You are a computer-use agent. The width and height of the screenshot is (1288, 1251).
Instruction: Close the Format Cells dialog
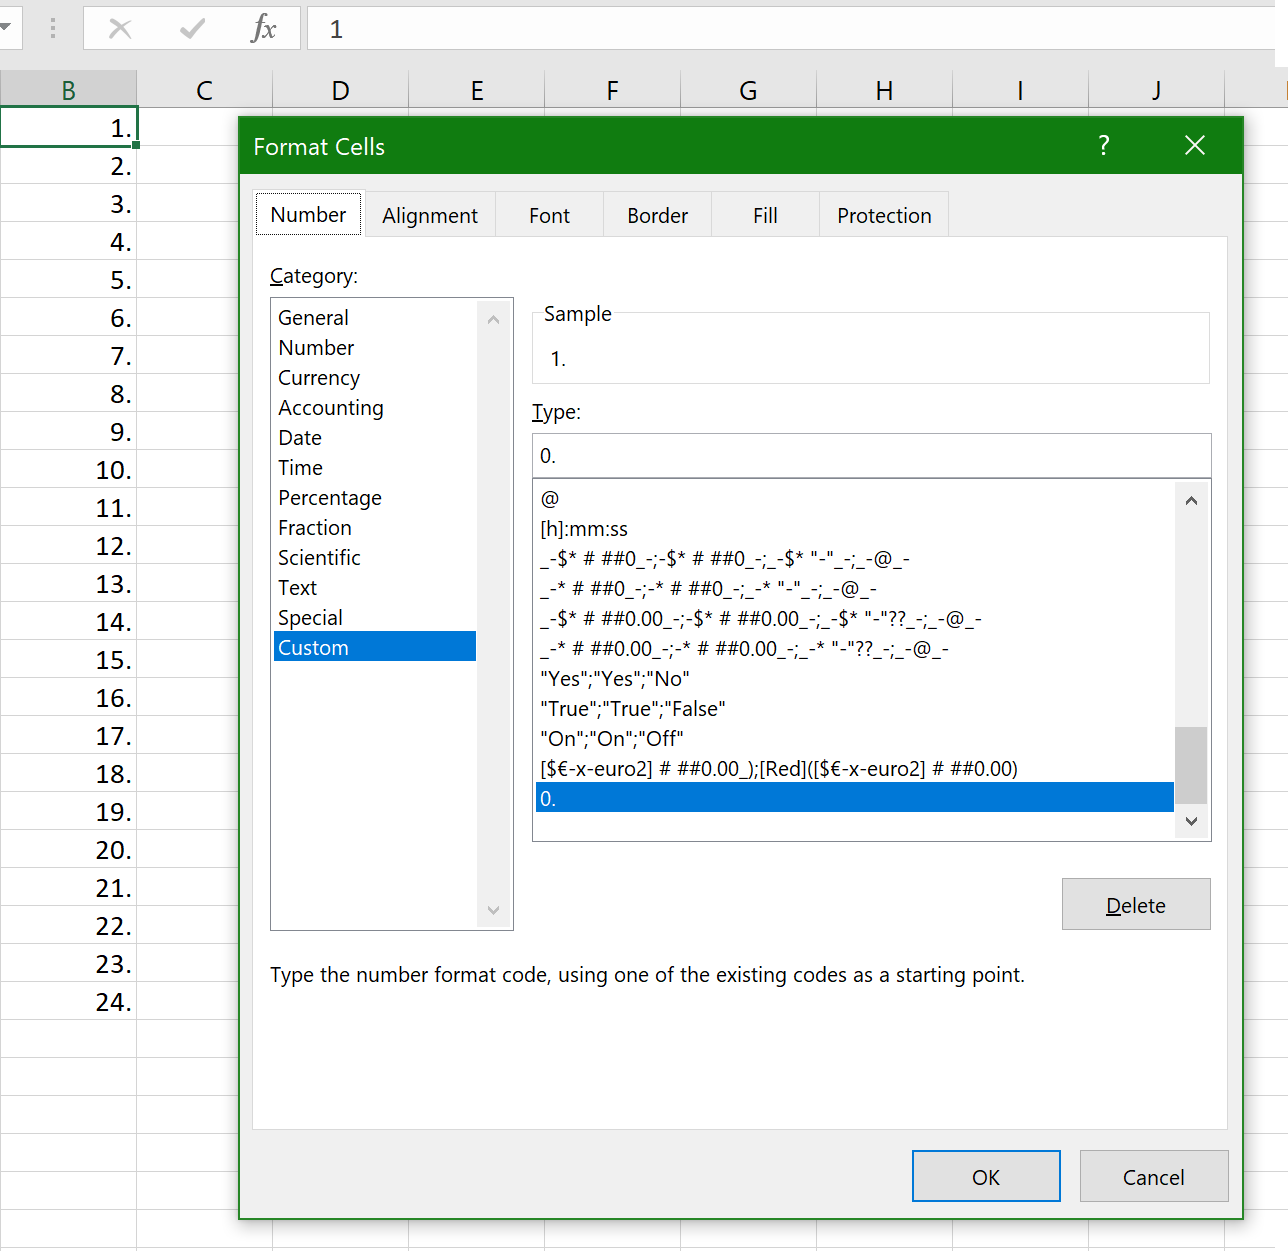pyautogui.click(x=1194, y=146)
